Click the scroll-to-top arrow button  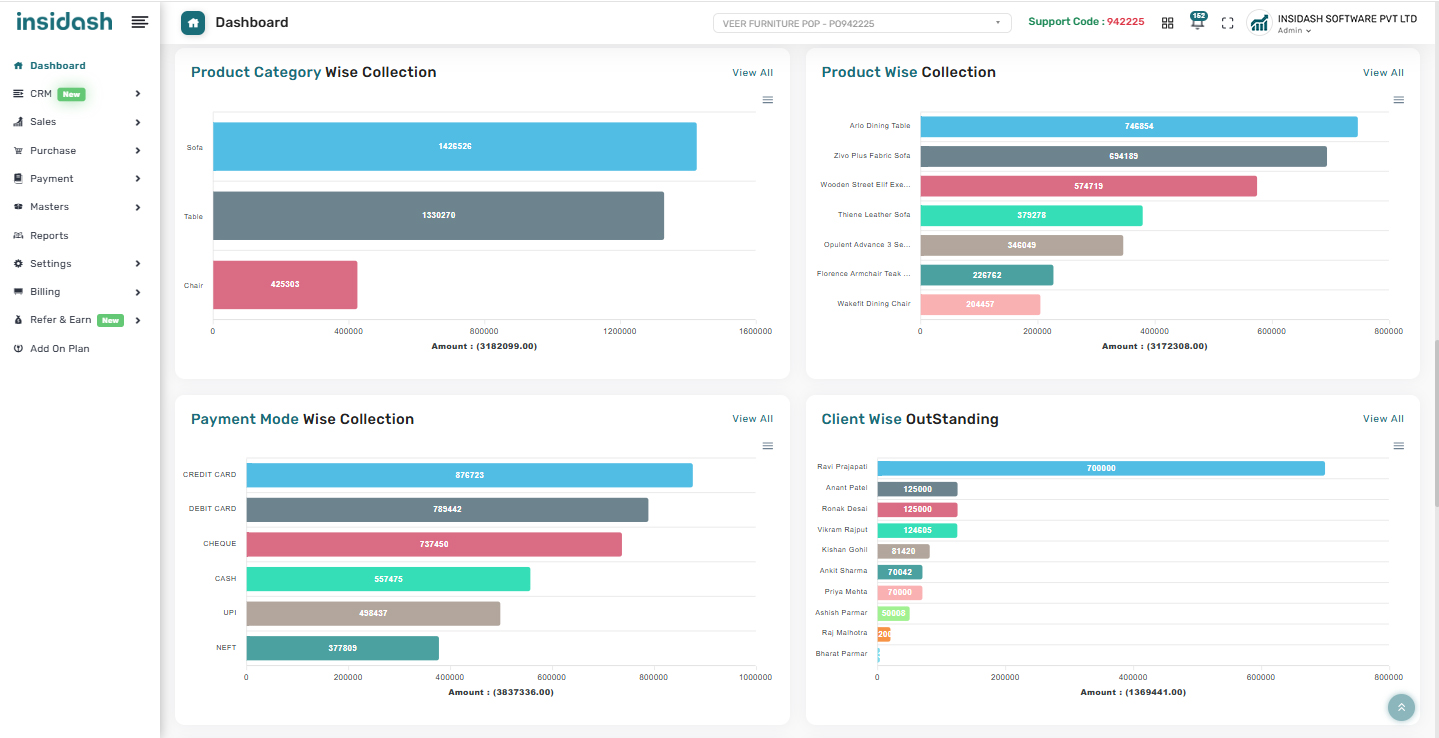[1401, 707]
